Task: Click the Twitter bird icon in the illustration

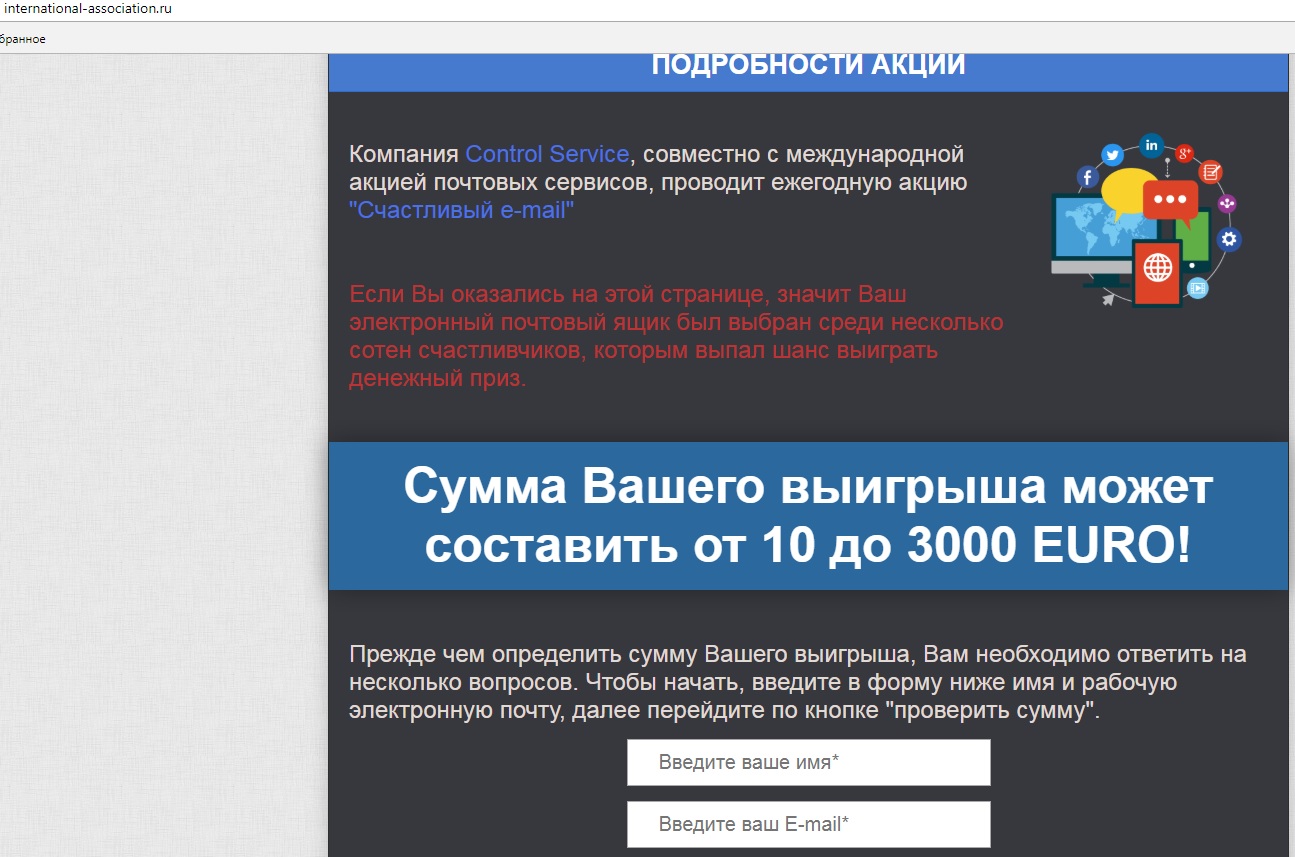Action: [x=1112, y=155]
